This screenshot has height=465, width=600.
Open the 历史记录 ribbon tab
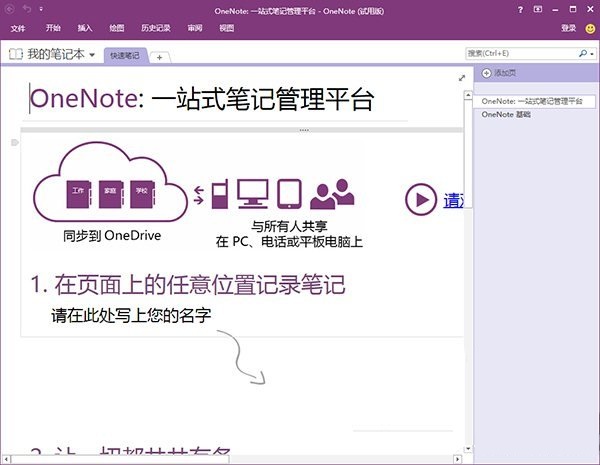154,29
